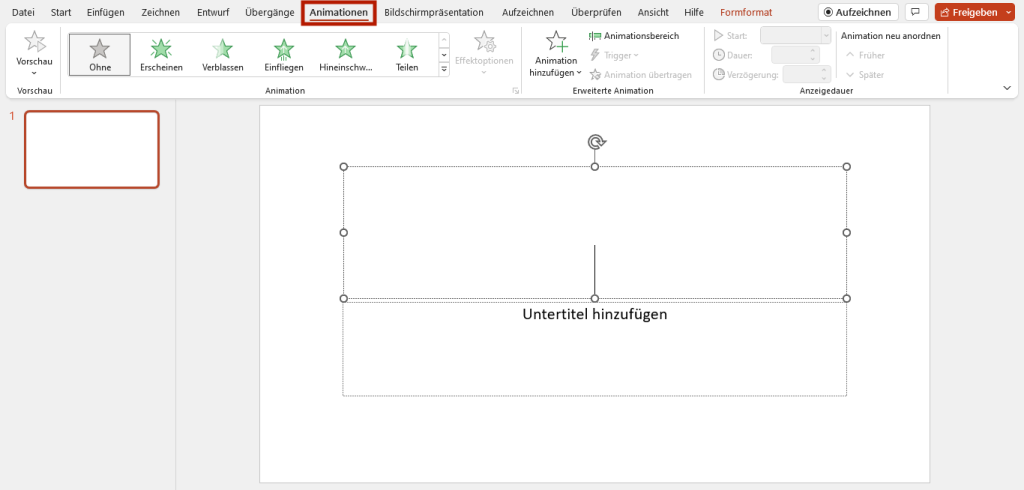
Task: Click the Aufzeichnen button at top right
Action: click(857, 12)
